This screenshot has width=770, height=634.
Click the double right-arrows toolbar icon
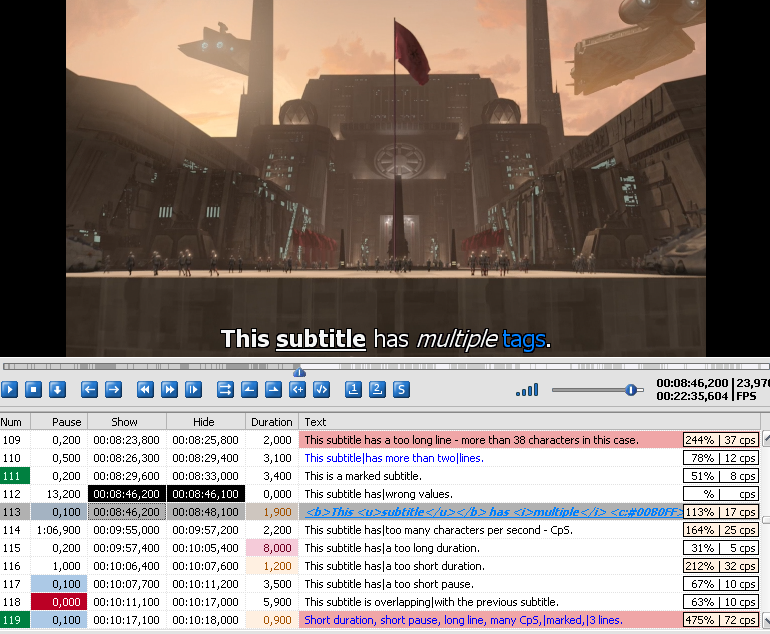click(225, 389)
